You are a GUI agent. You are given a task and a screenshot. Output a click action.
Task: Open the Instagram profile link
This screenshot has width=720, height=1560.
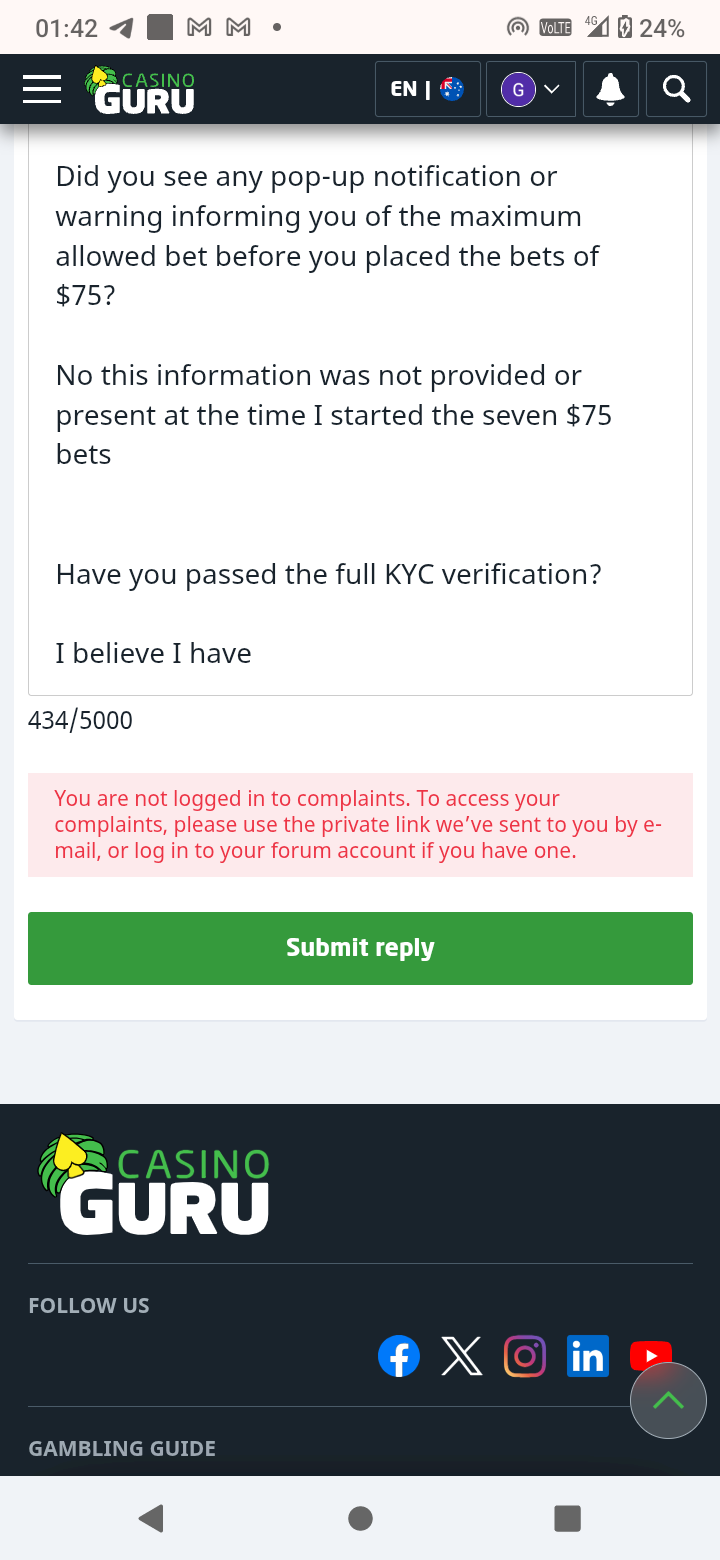(524, 1357)
